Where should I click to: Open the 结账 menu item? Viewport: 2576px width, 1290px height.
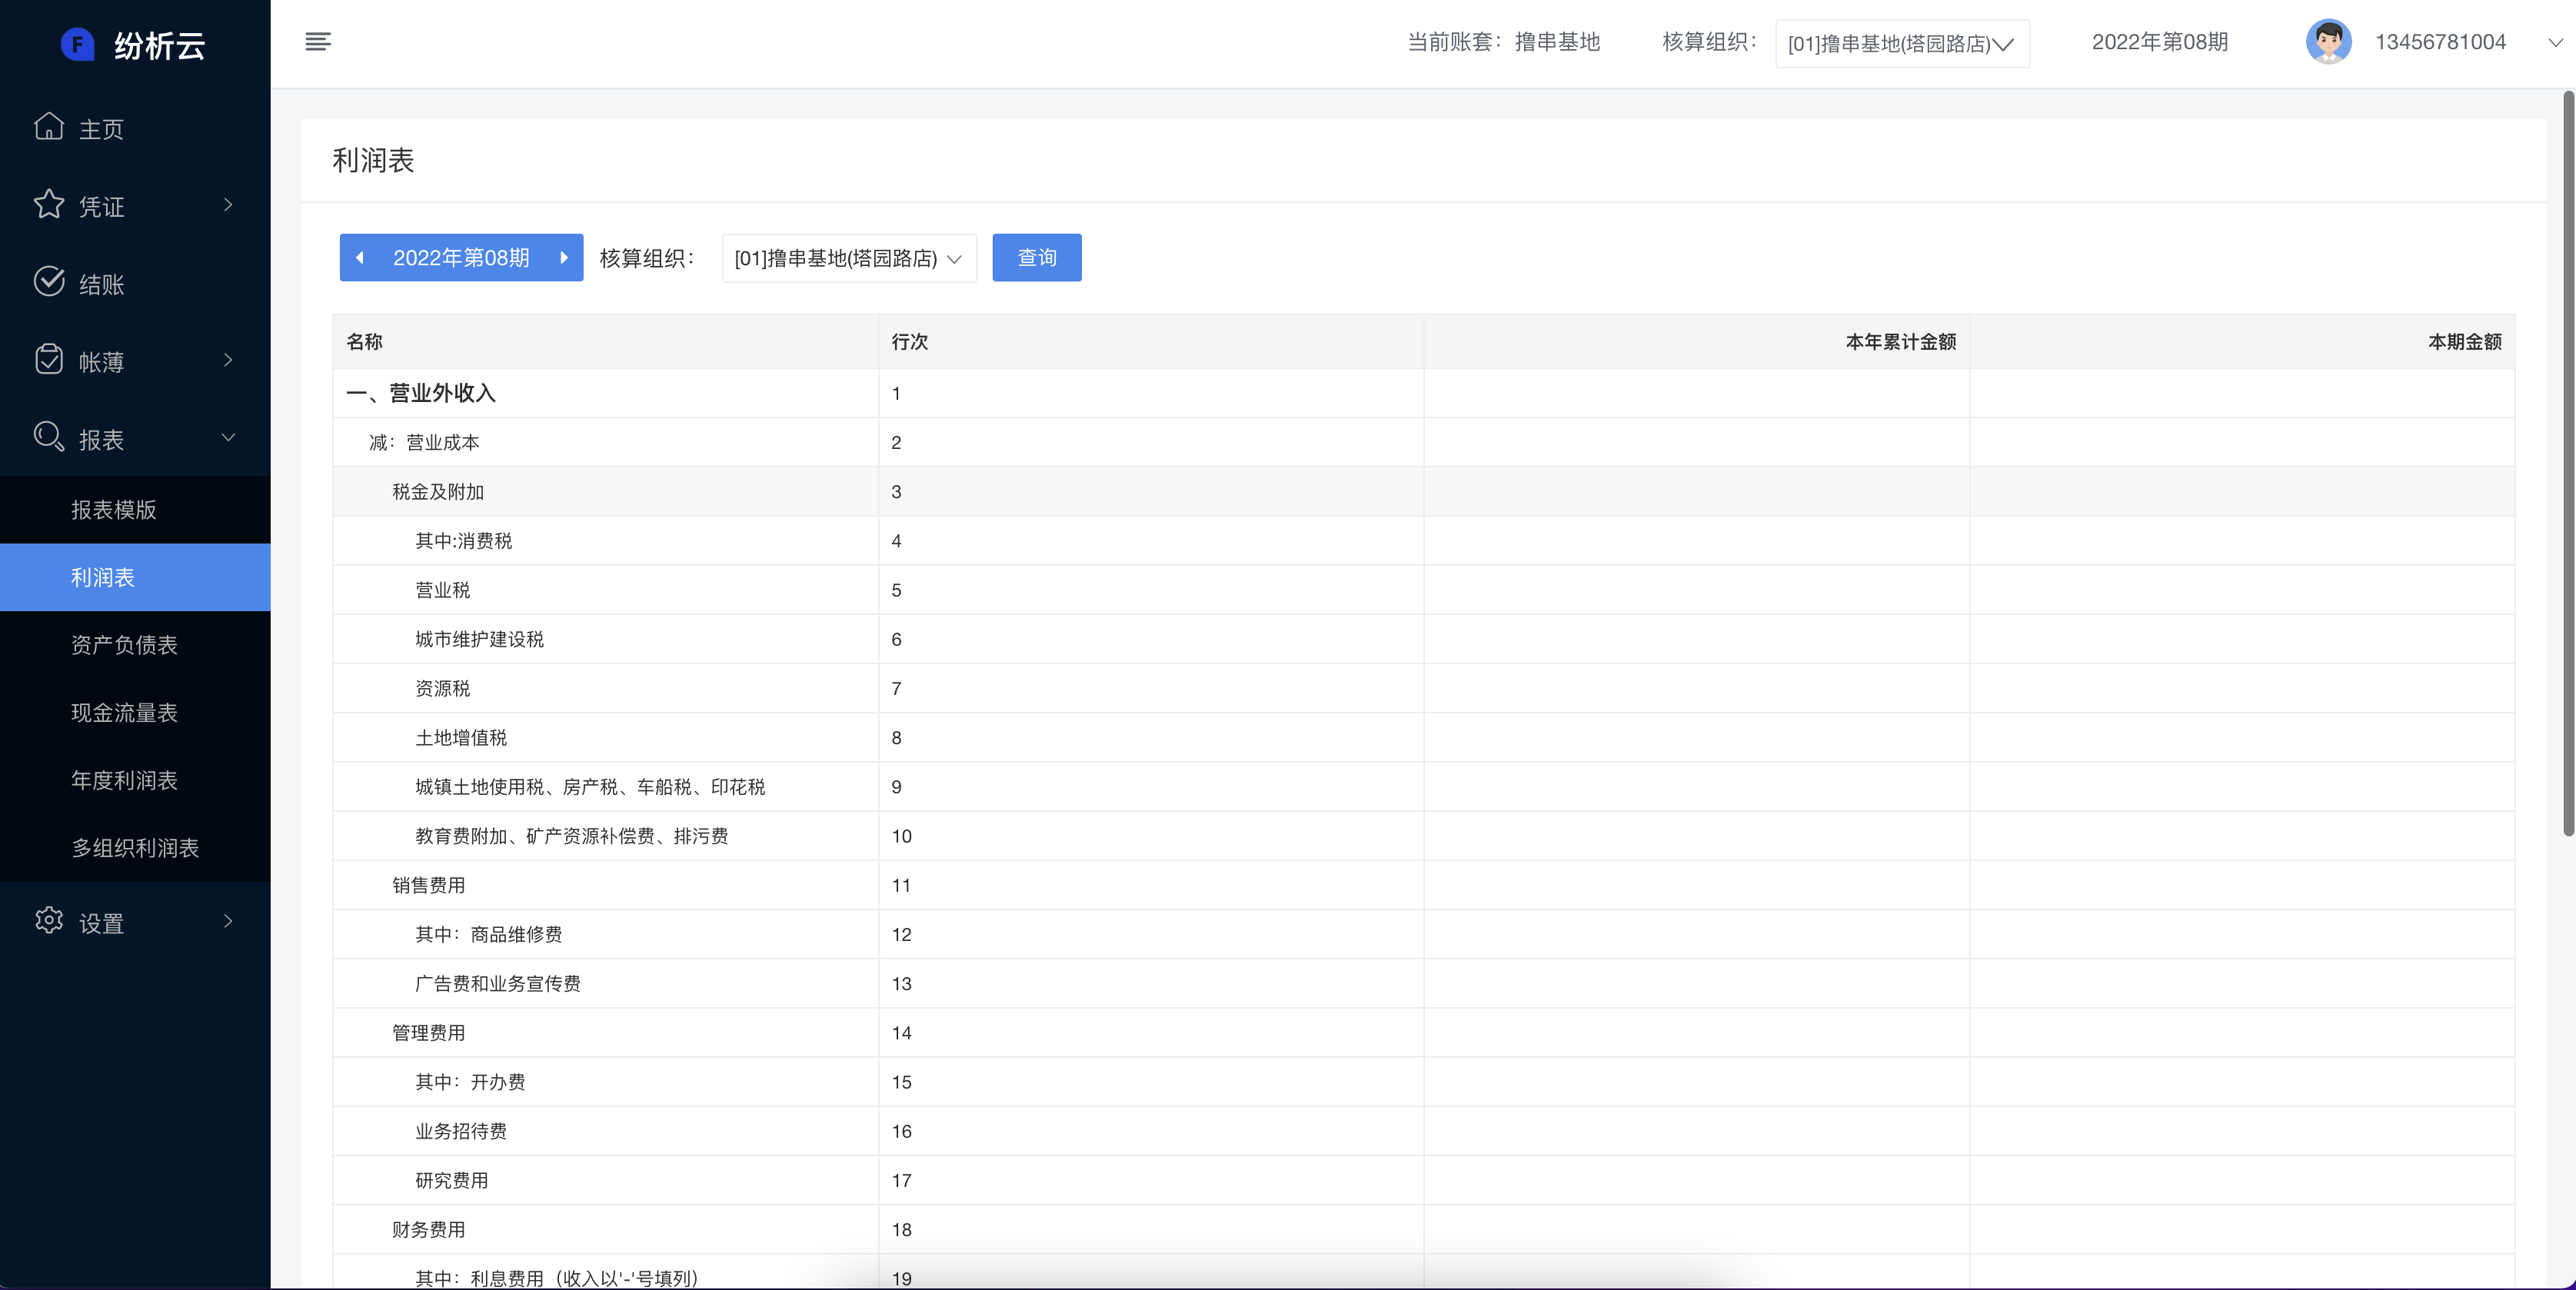135,283
